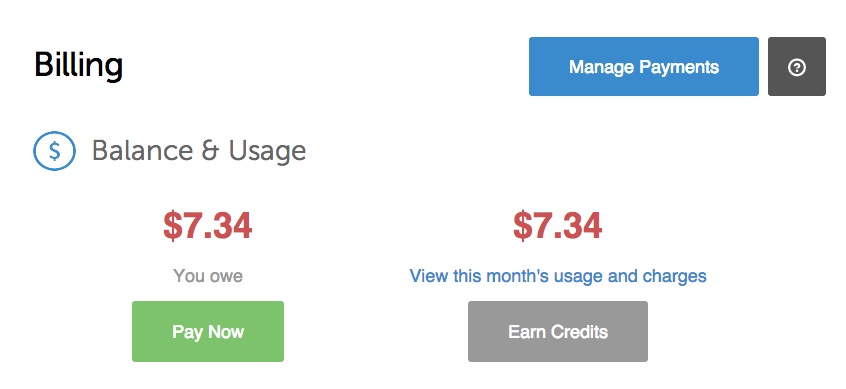Click the red monthly usage total
This screenshot has height=389, width=846.
tap(558, 226)
